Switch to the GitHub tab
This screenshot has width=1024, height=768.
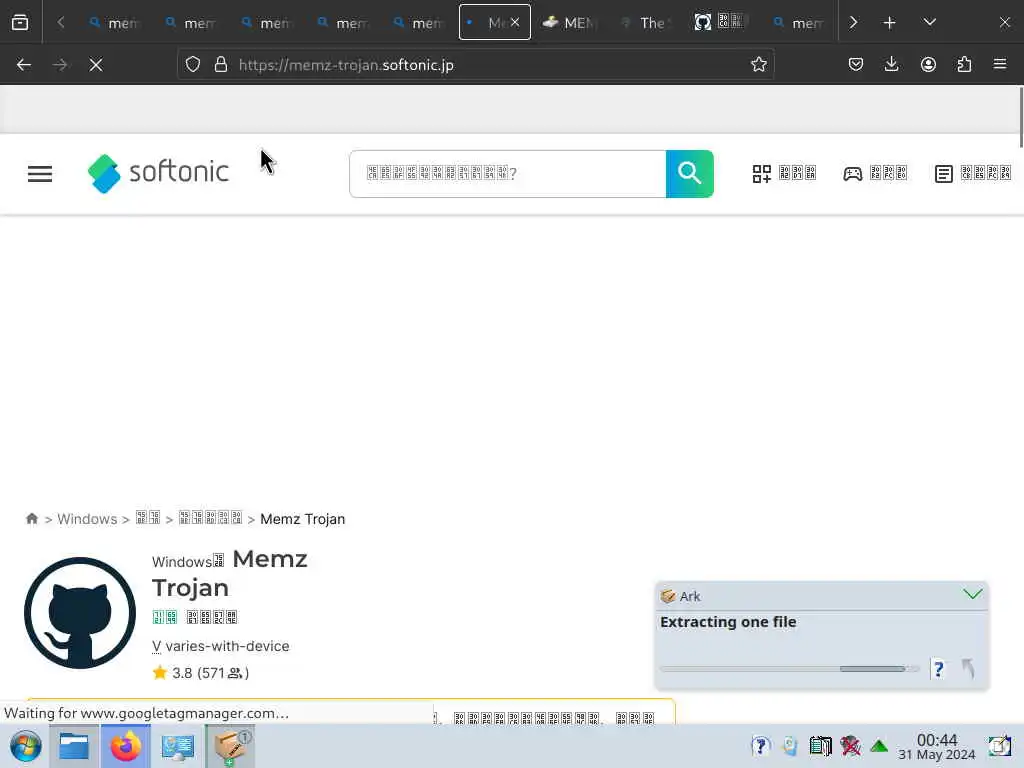click(721, 22)
